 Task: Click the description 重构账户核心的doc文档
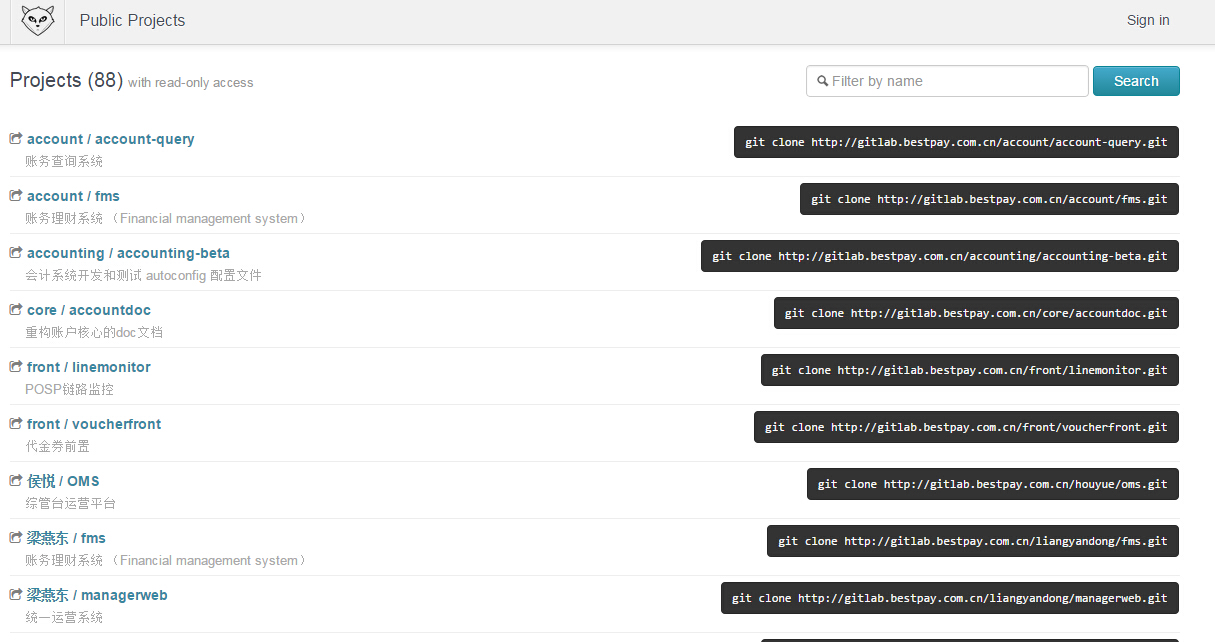(x=94, y=332)
